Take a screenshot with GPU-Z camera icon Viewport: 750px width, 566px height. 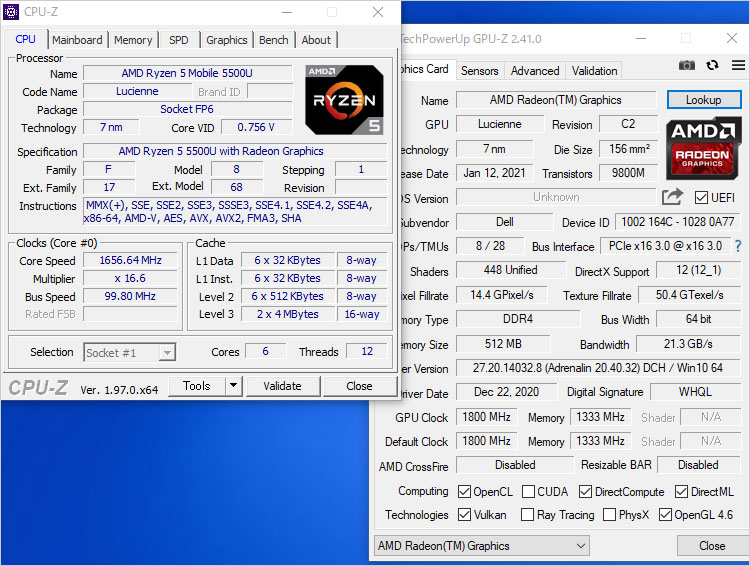(x=686, y=66)
